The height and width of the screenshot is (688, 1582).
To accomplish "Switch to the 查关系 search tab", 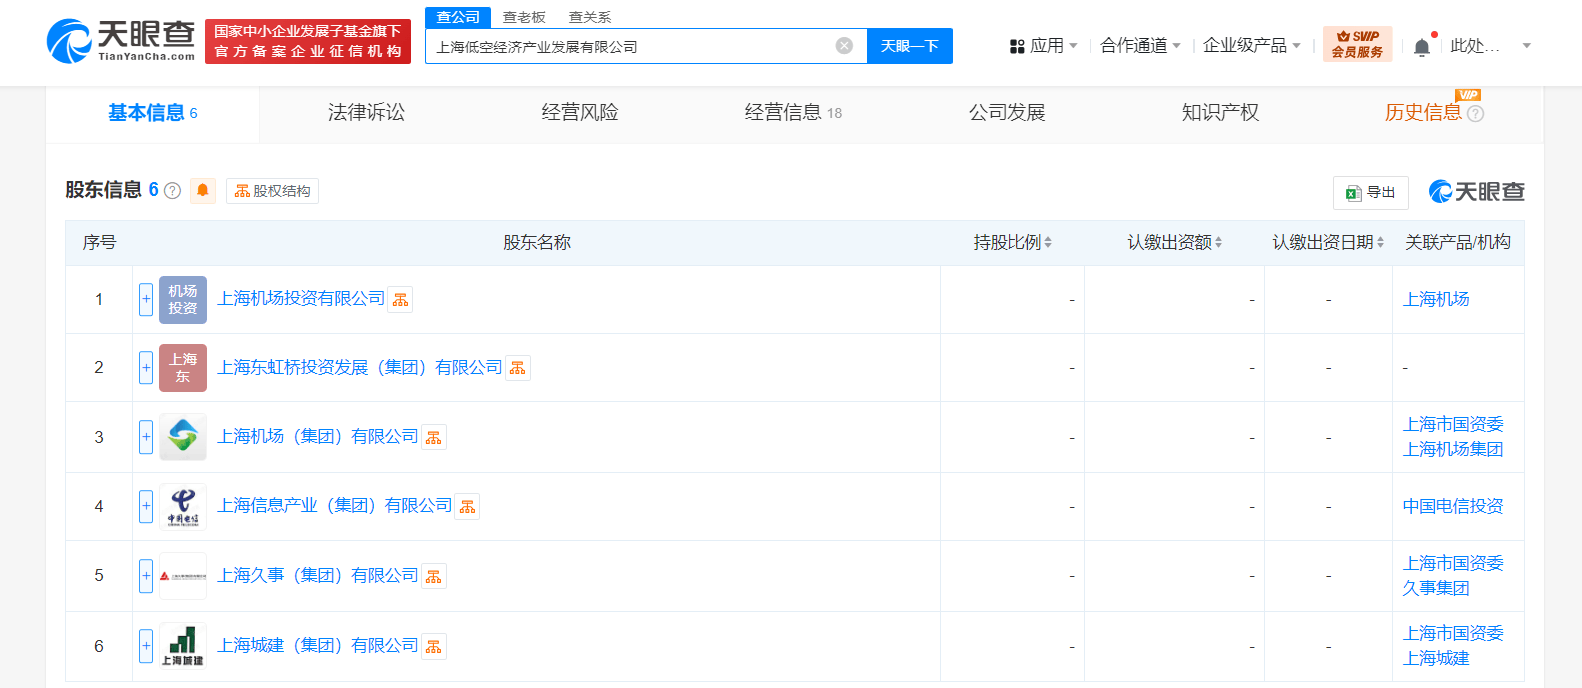I will [590, 17].
